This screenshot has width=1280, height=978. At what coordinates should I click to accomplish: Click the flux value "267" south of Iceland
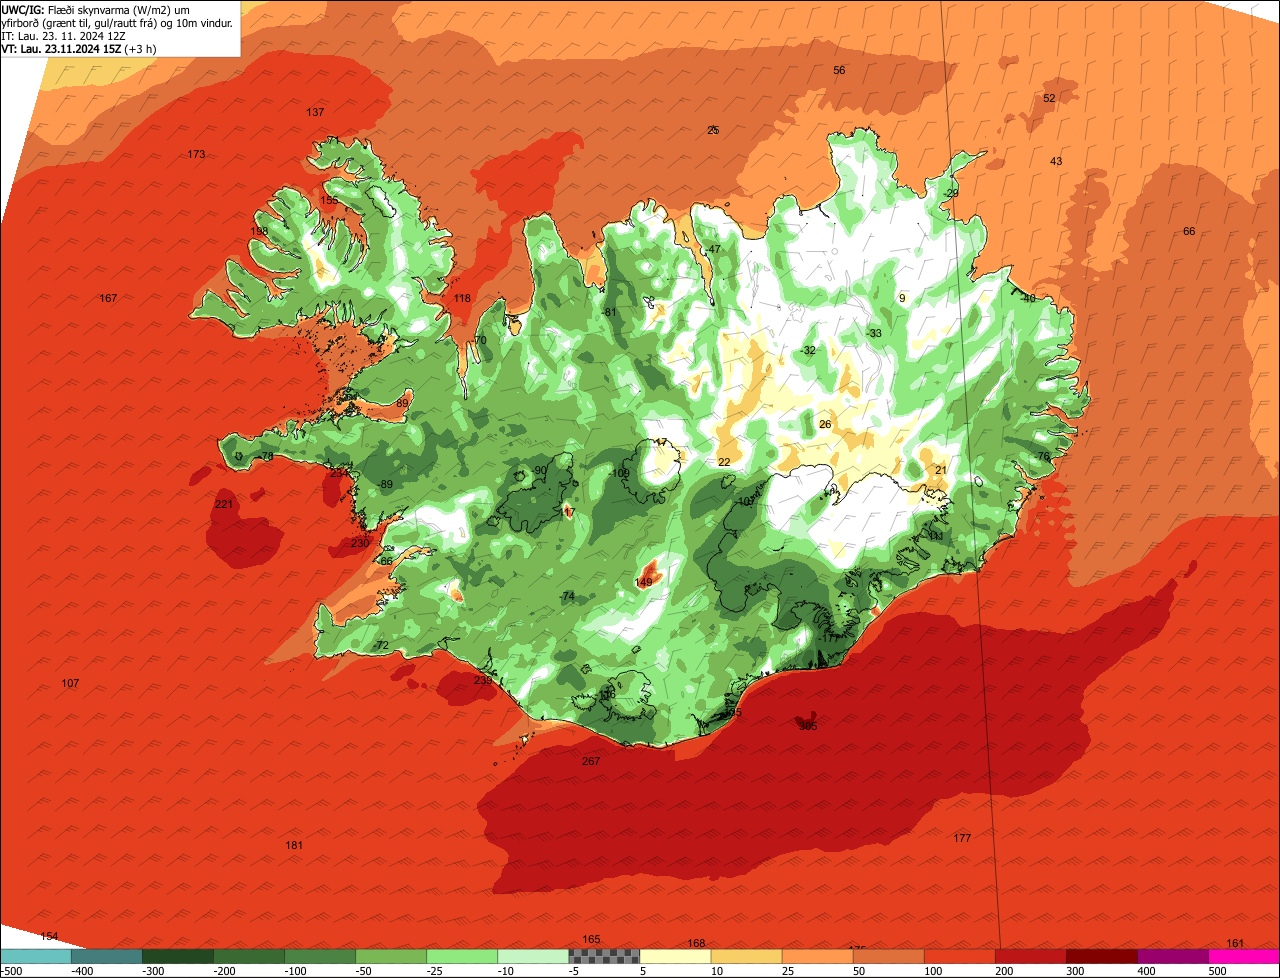pyautogui.click(x=591, y=761)
